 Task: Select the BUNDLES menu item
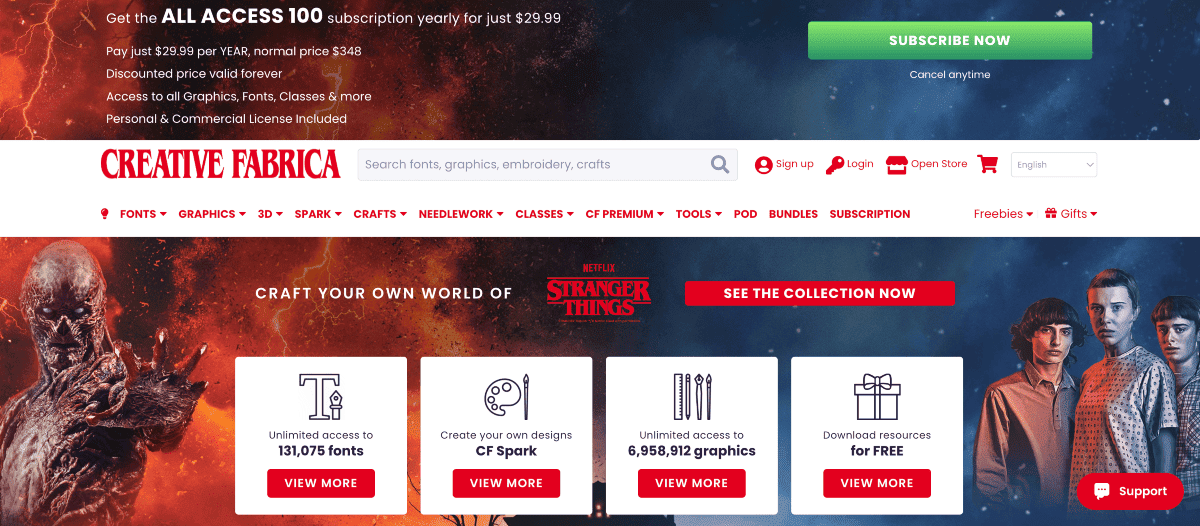pyautogui.click(x=793, y=214)
